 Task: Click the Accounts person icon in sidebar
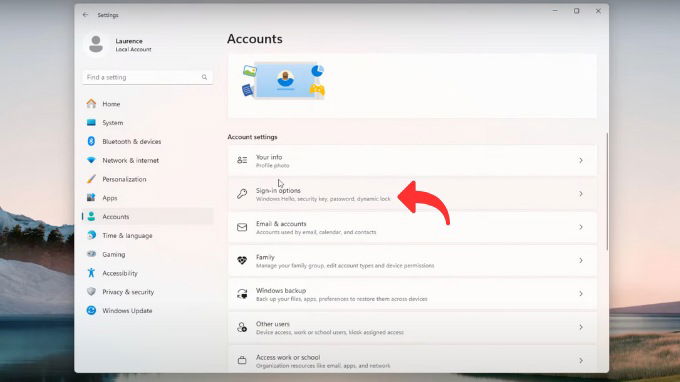(91, 216)
